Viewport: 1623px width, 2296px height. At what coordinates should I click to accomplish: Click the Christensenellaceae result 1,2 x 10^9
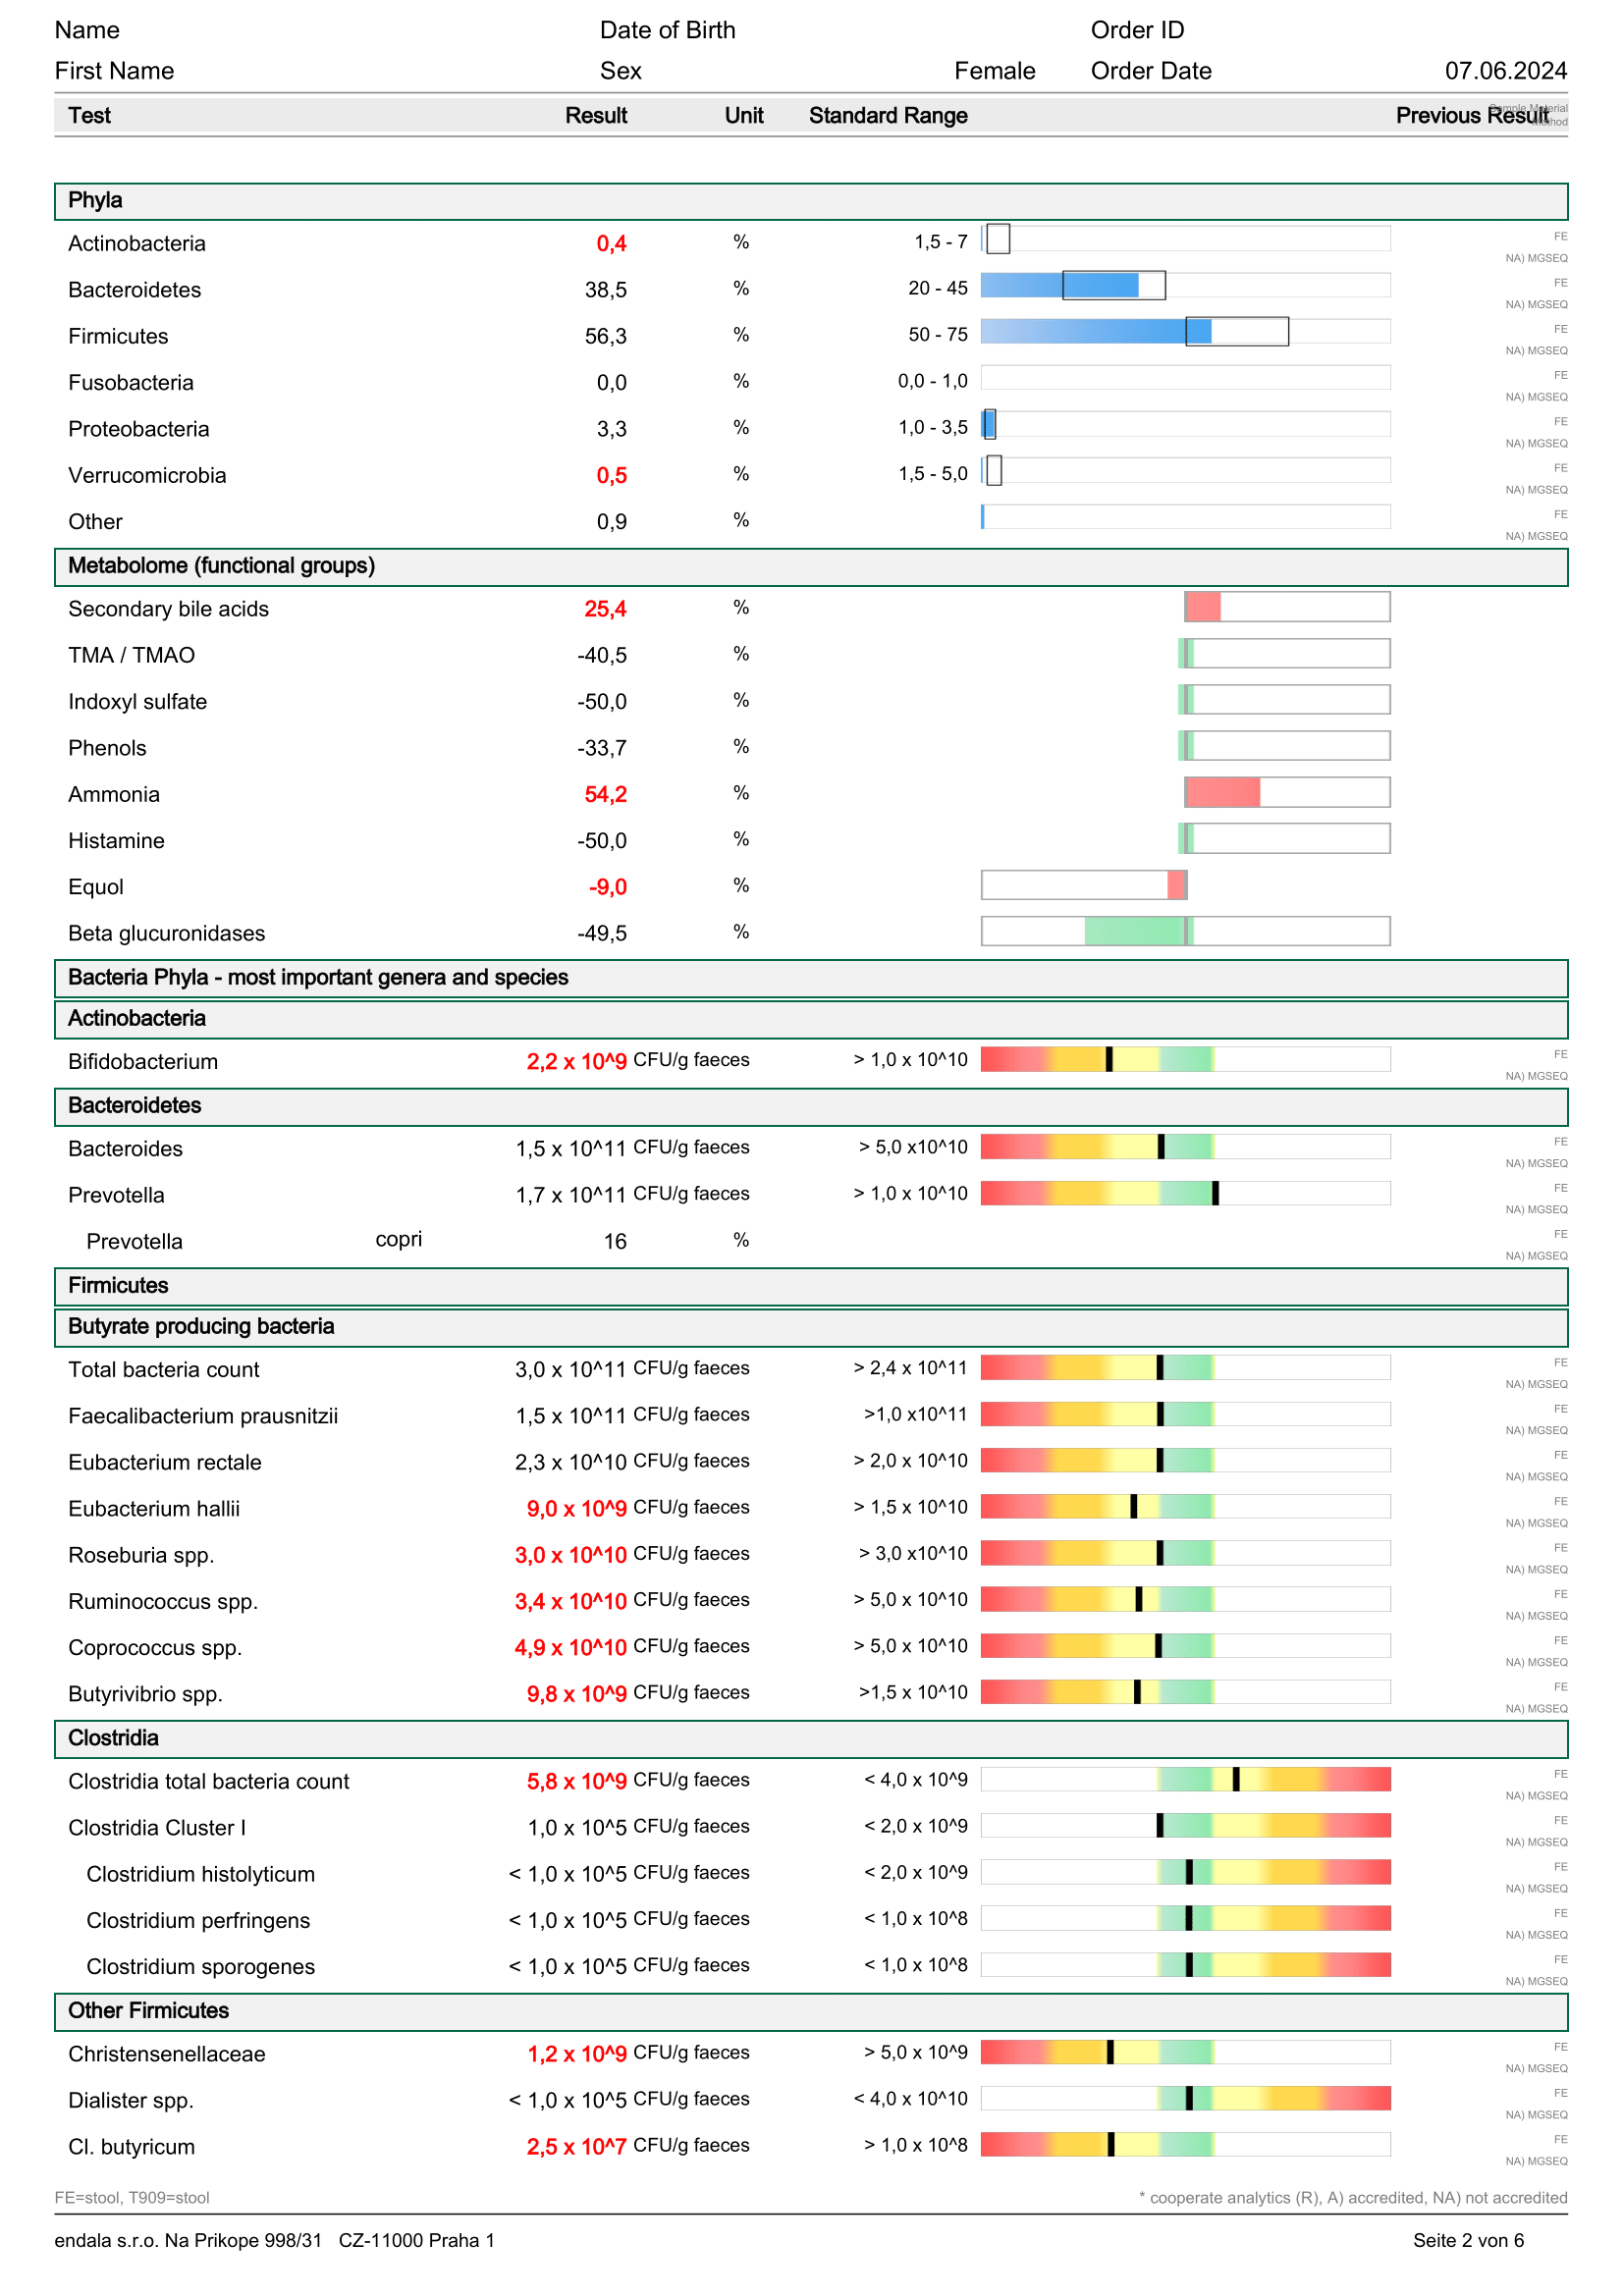(x=577, y=2054)
